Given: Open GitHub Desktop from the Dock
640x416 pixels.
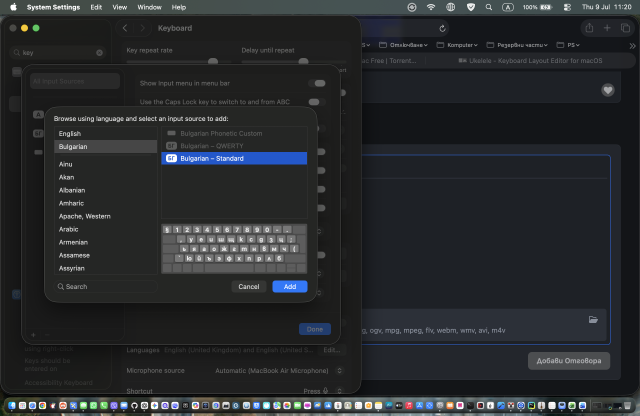Looking at the screenshot, I should pyautogui.click(x=134, y=405).
